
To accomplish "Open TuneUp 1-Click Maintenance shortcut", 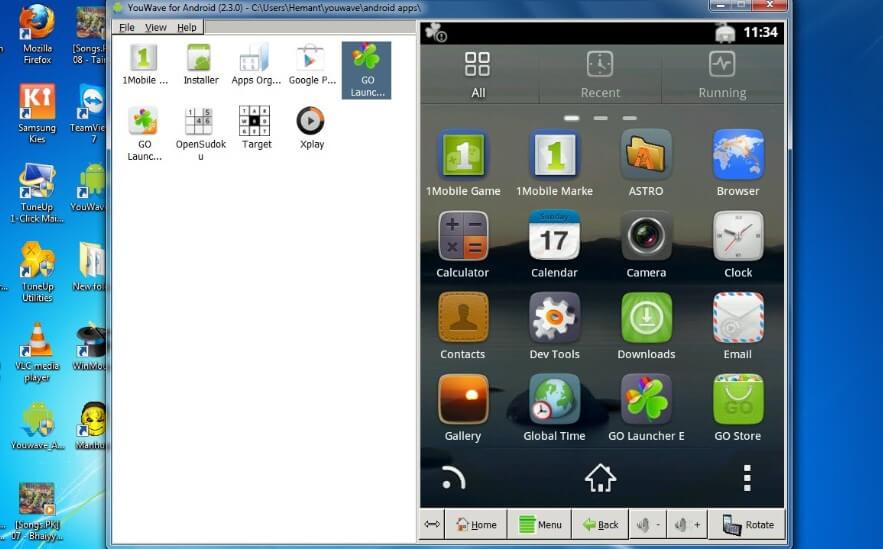I will pyautogui.click(x=37, y=193).
